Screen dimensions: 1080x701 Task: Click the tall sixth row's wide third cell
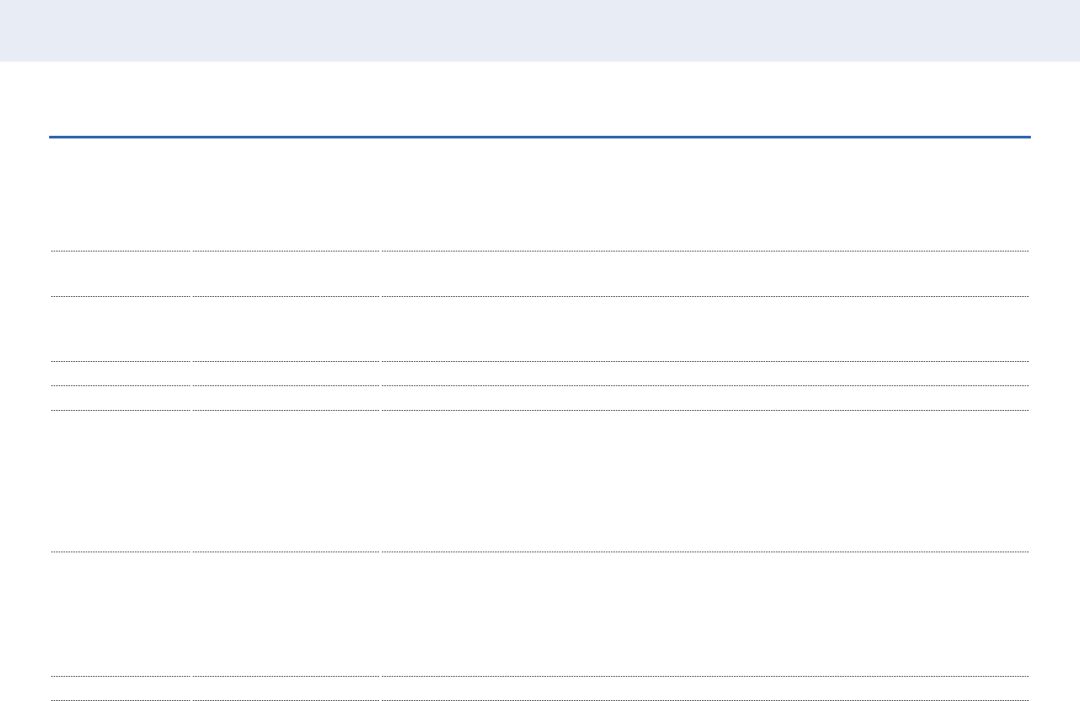[x=705, y=481]
